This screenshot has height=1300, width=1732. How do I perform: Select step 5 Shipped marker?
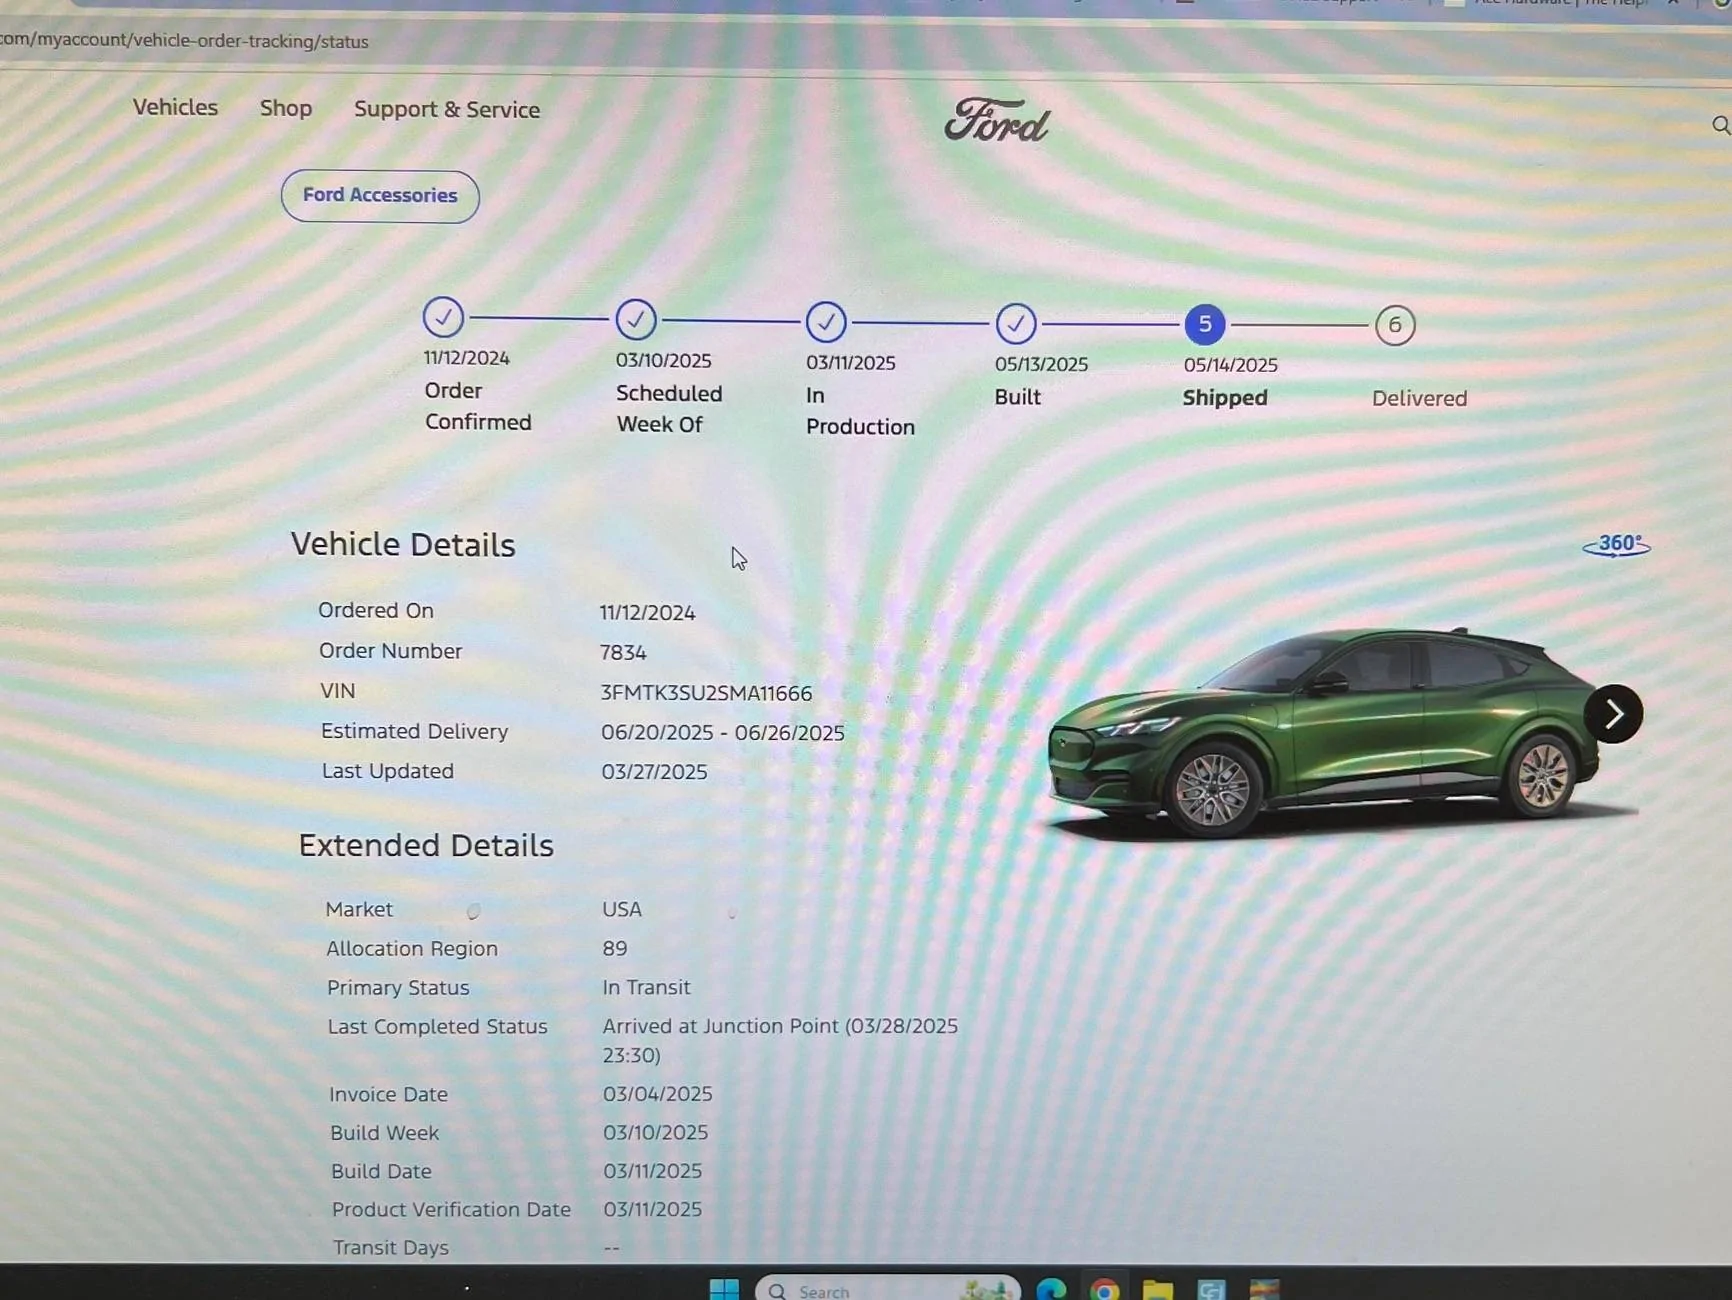[1205, 324]
